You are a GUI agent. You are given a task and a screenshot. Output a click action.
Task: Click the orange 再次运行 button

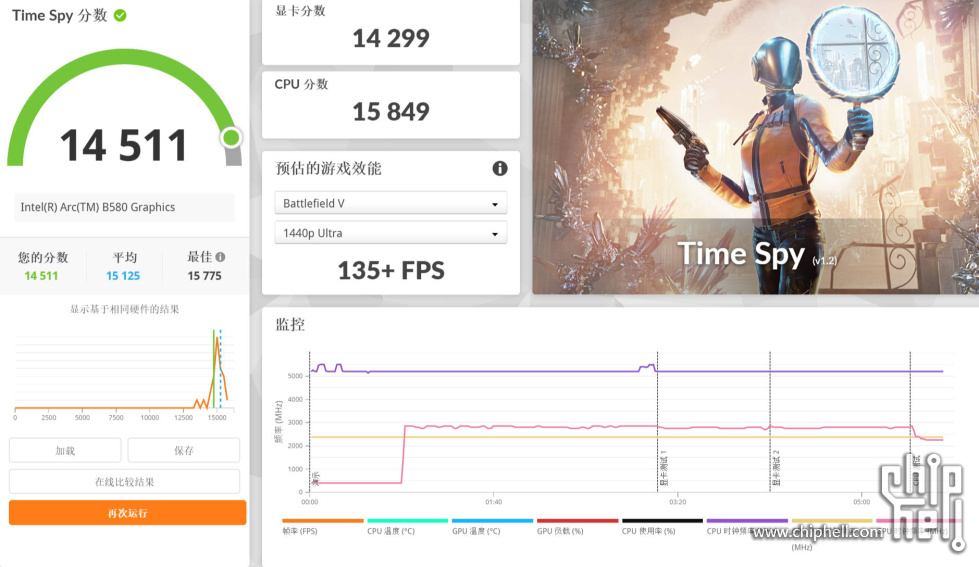127,513
